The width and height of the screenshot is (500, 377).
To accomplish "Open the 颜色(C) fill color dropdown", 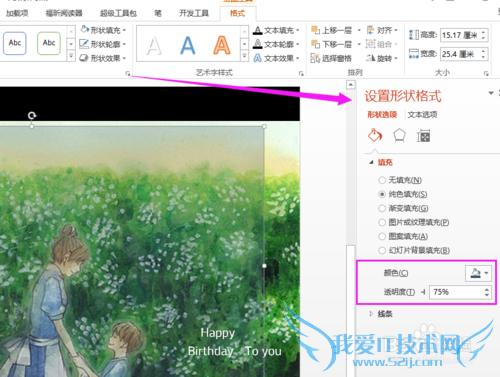I will tap(478, 273).
